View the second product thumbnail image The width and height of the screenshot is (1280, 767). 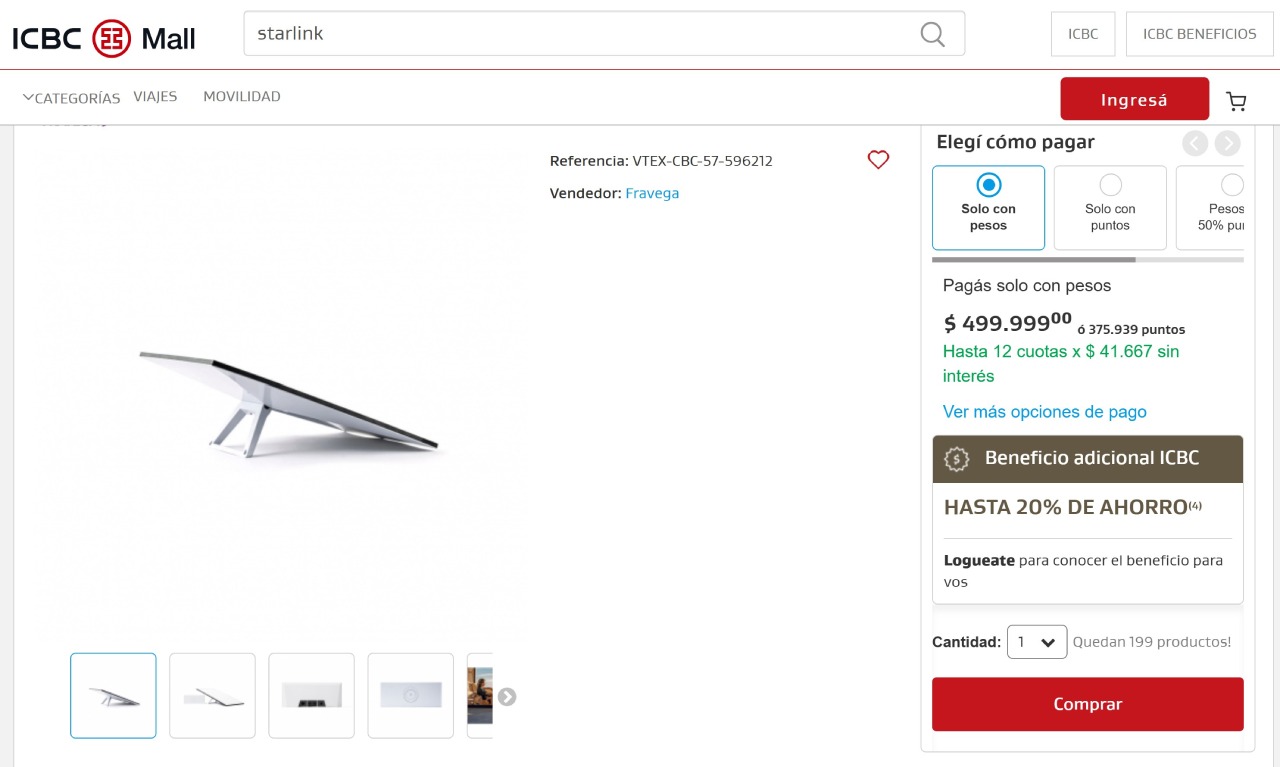click(x=212, y=696)
